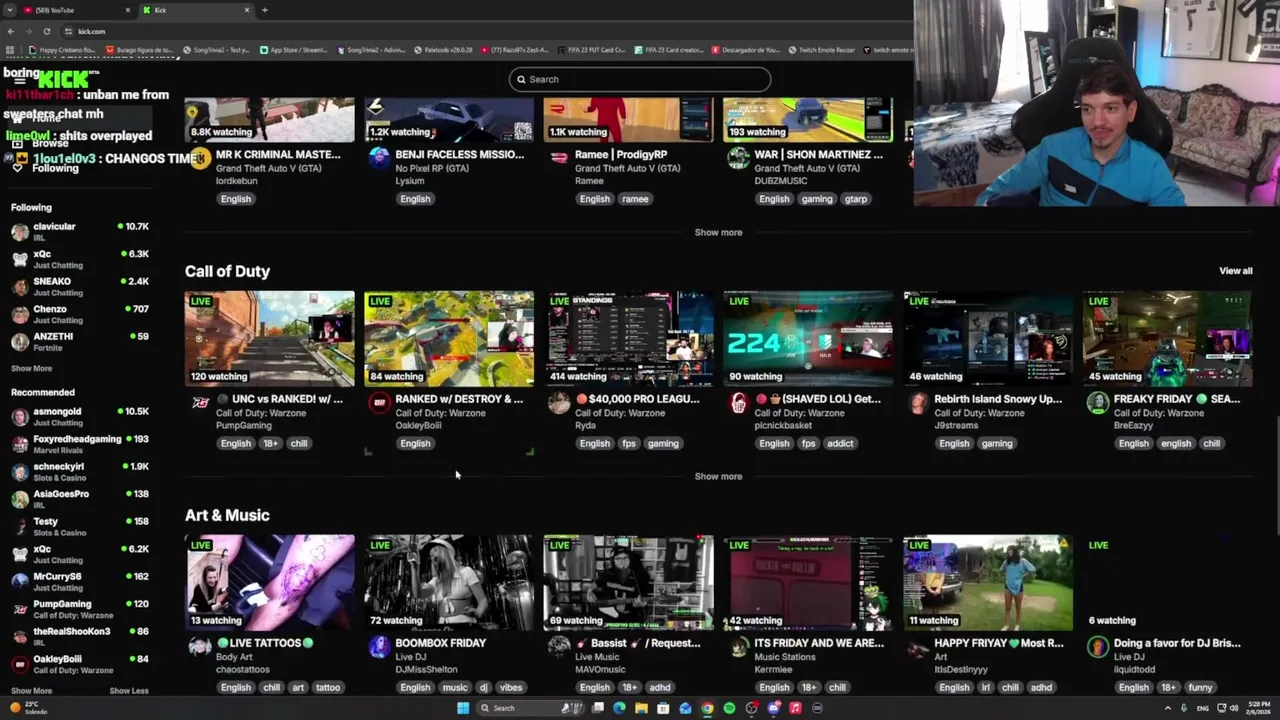1280x720 pixels.
Task: Click AsiaGoesPro's avatar in Recommended list
Action: [20, 499]
